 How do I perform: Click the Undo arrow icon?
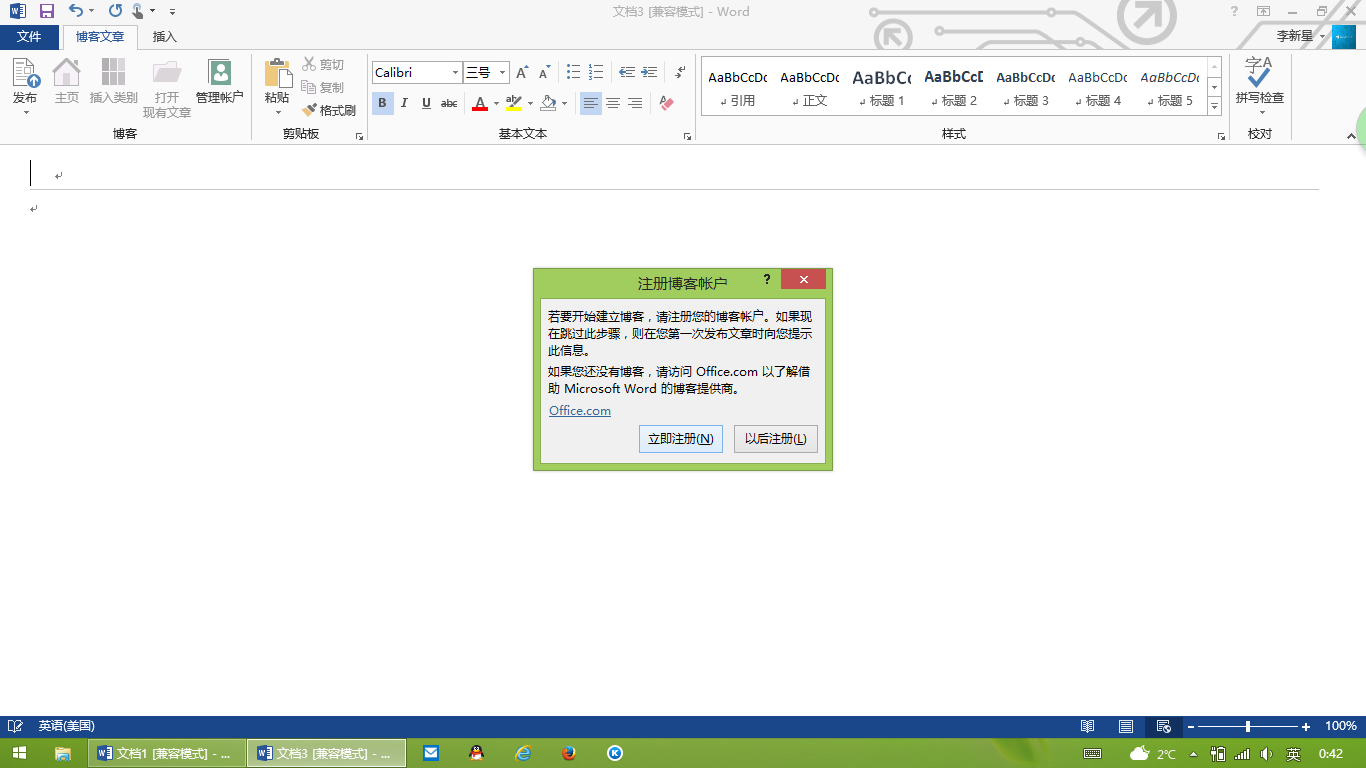pyautogui.click(x=76, y=11)
